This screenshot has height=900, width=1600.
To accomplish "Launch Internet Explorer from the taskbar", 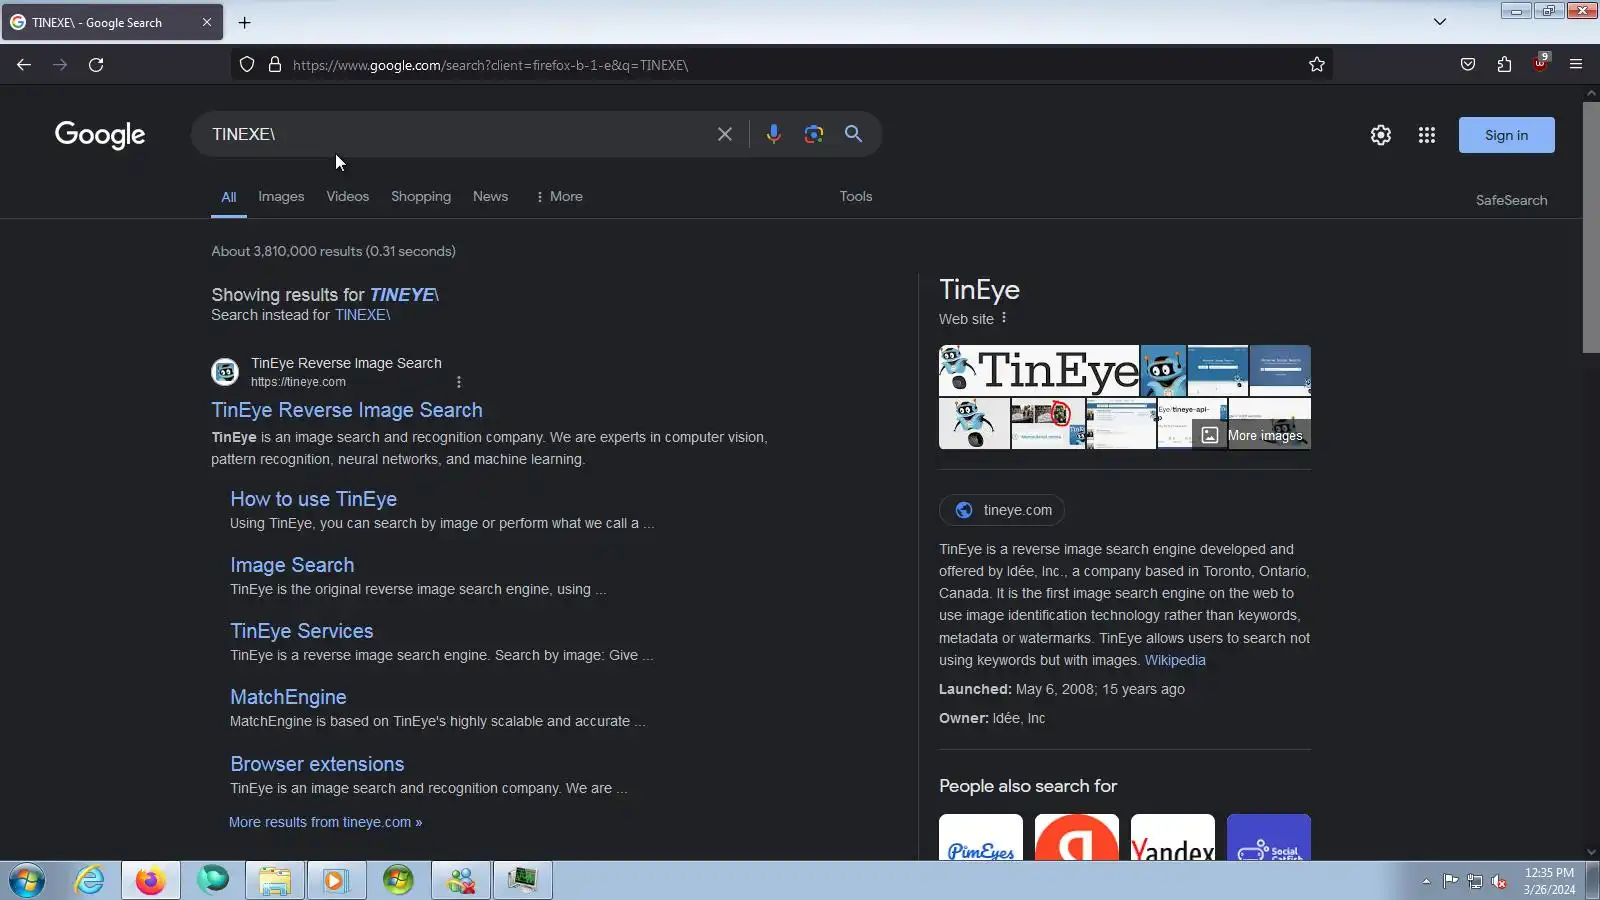I will [89, 881].
